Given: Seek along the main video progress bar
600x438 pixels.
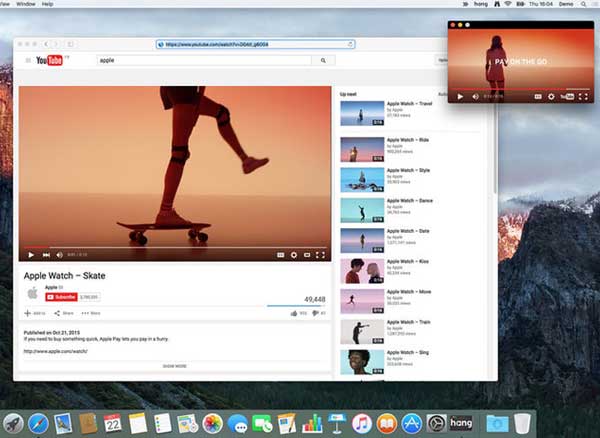Looking at the screenshot, I should pos(175,247).
